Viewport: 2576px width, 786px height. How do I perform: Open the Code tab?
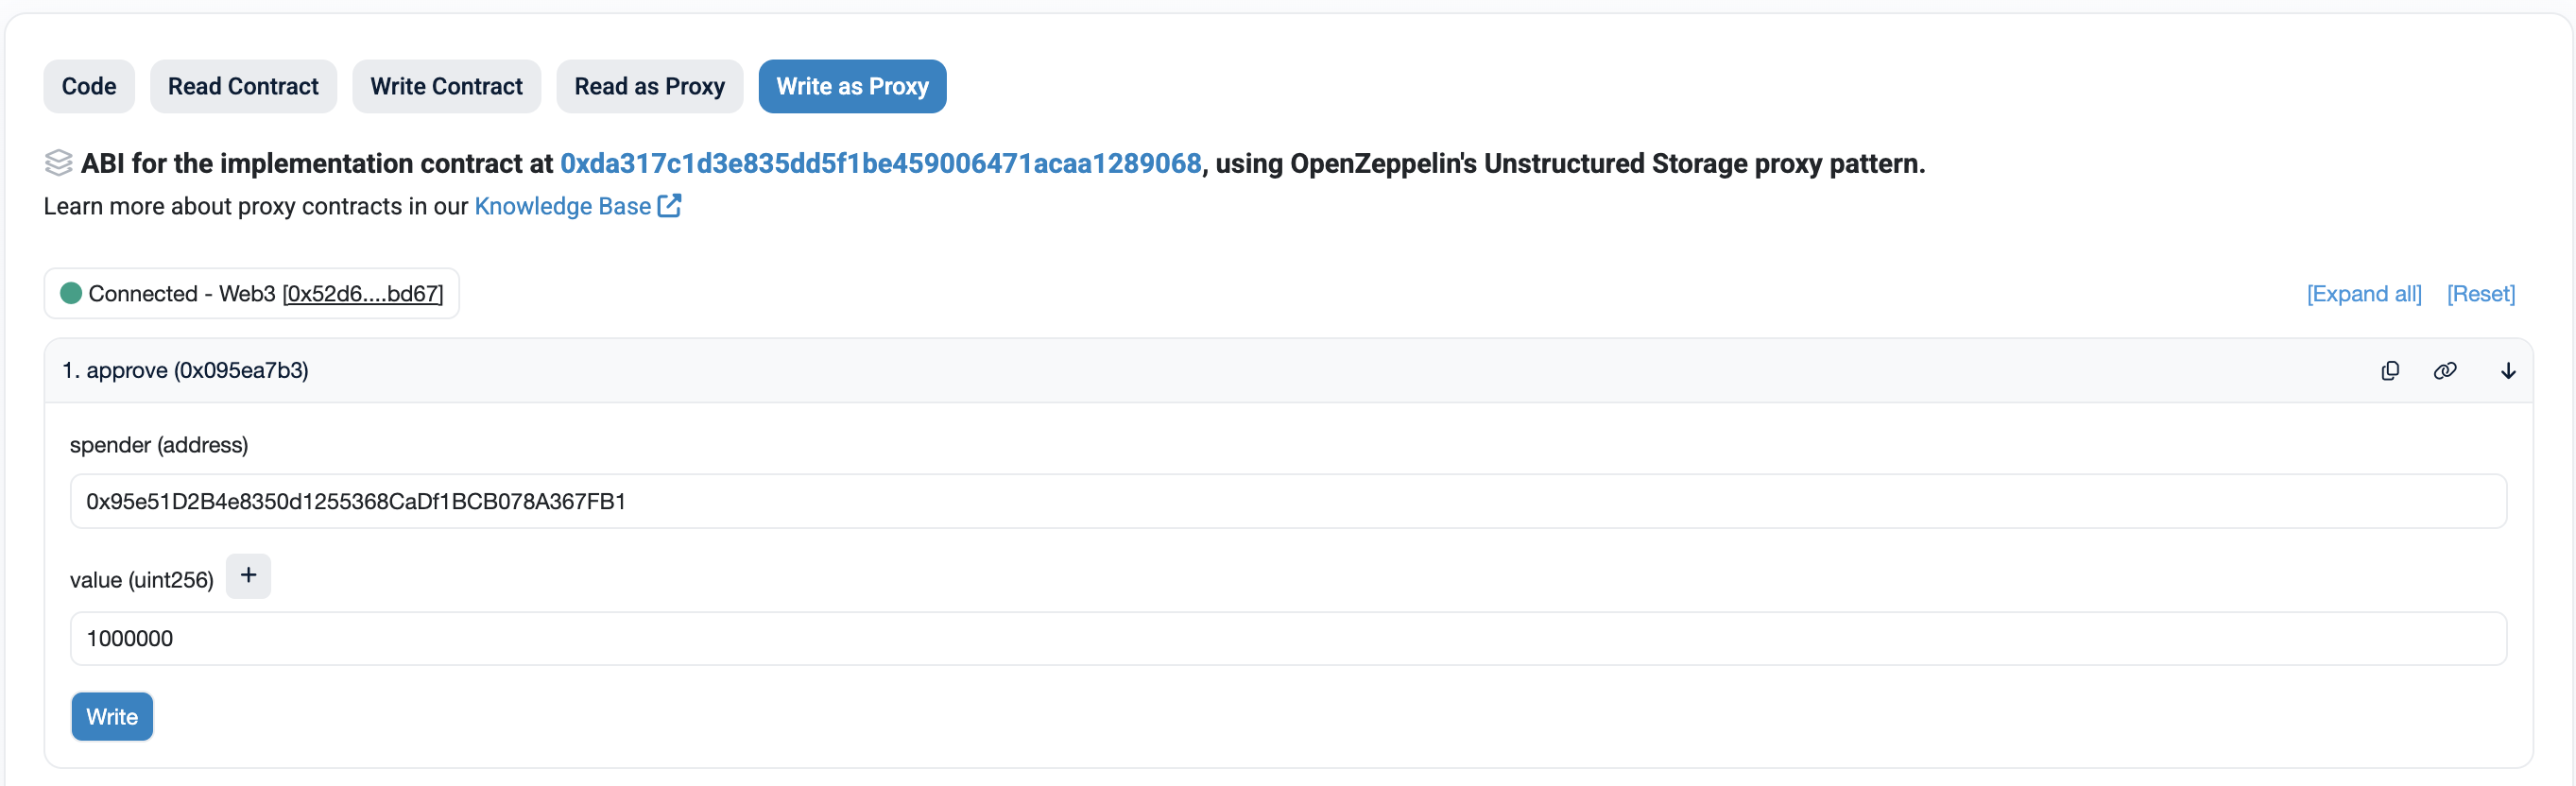89,86
